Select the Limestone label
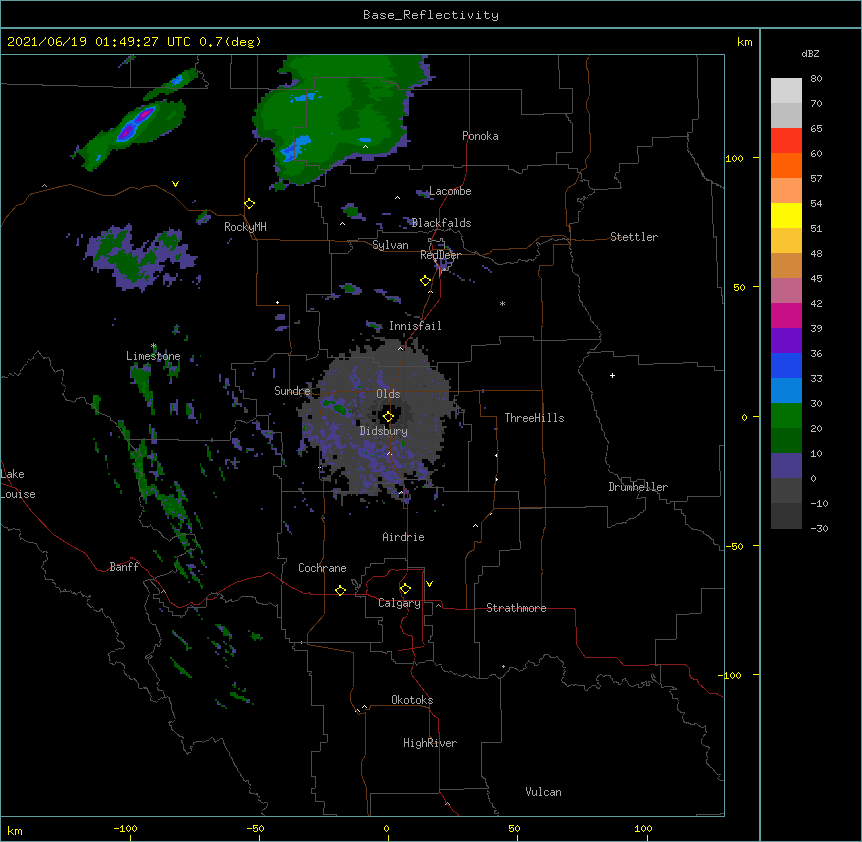 pyautogui.click(x=153, y=356)
